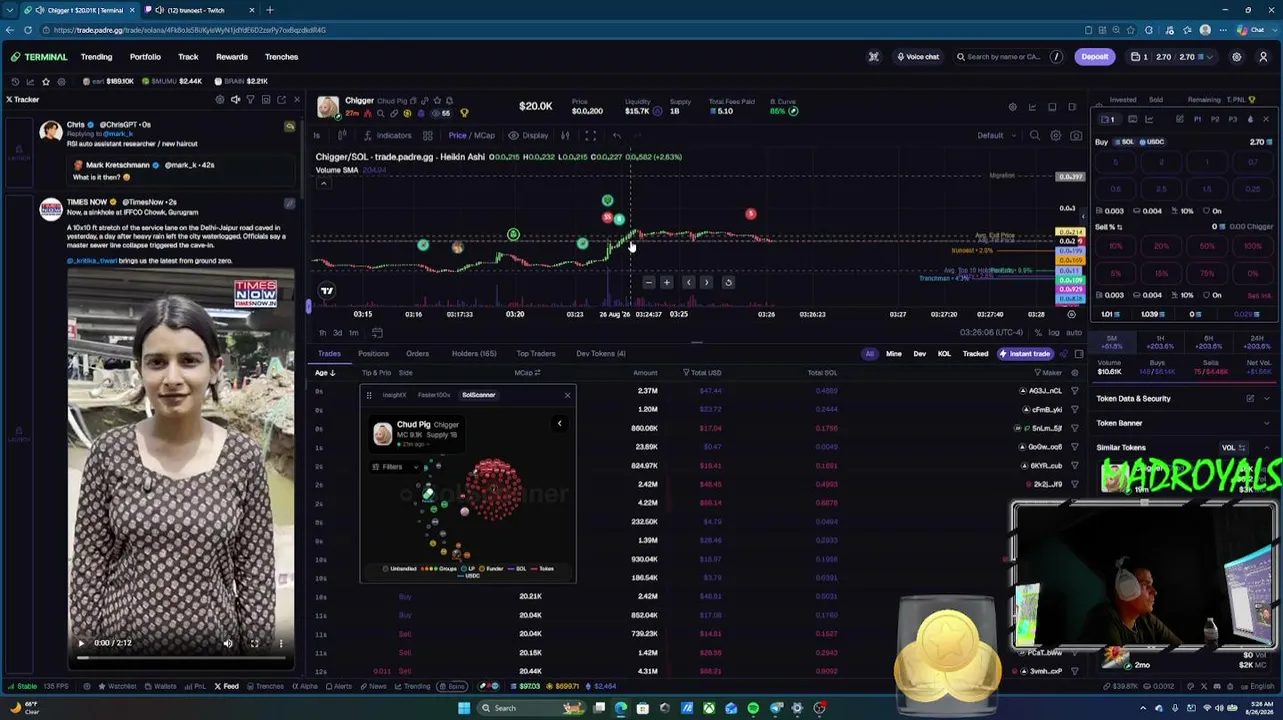Select the 100% sell preset
1283x720 pixels.
(1252, 245)
